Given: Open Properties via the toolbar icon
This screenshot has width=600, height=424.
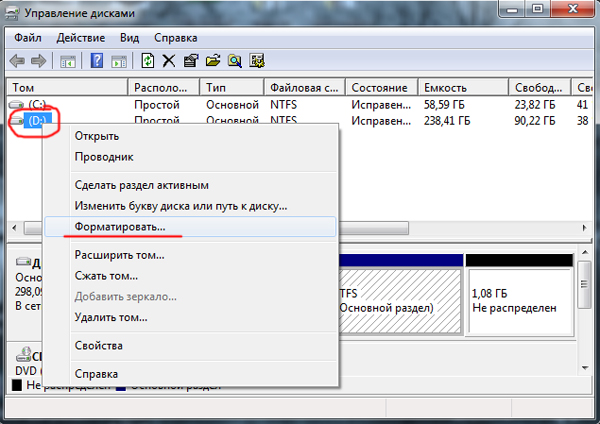Looking at the screenshot, I should click(x=190, y=61).
